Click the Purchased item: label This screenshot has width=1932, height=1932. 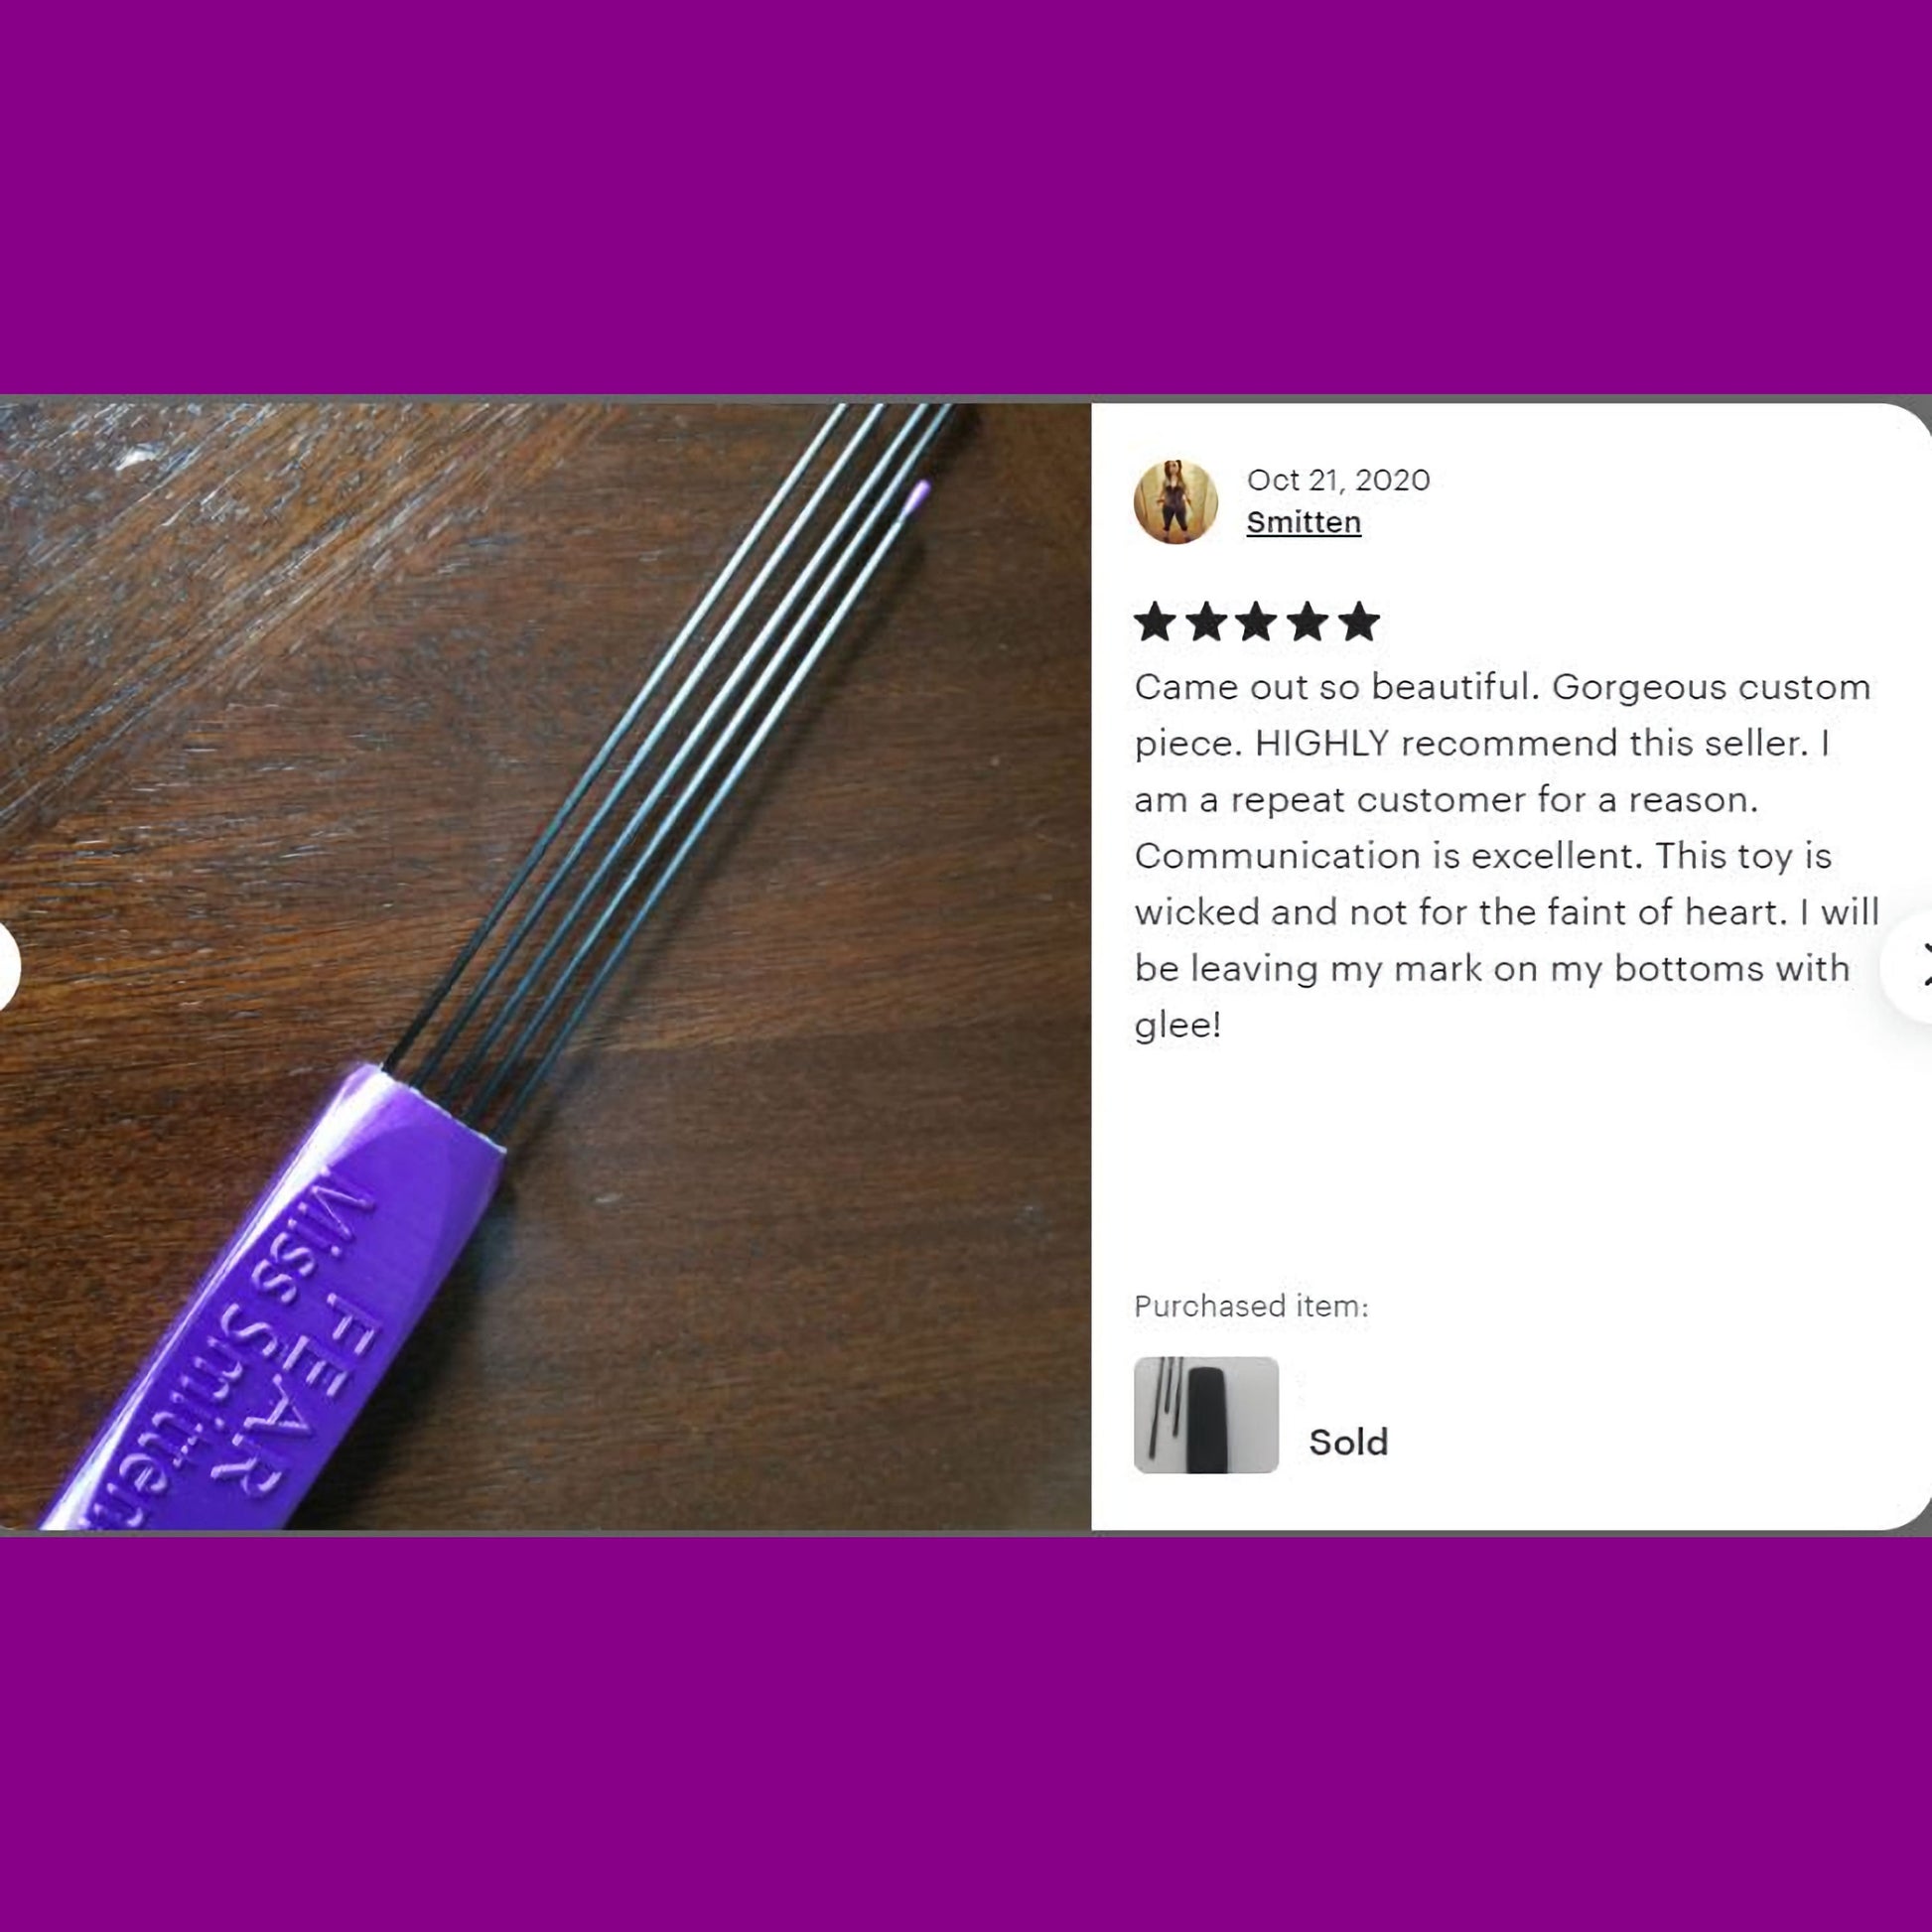pyautogui.click(x=1251, y=1306)
